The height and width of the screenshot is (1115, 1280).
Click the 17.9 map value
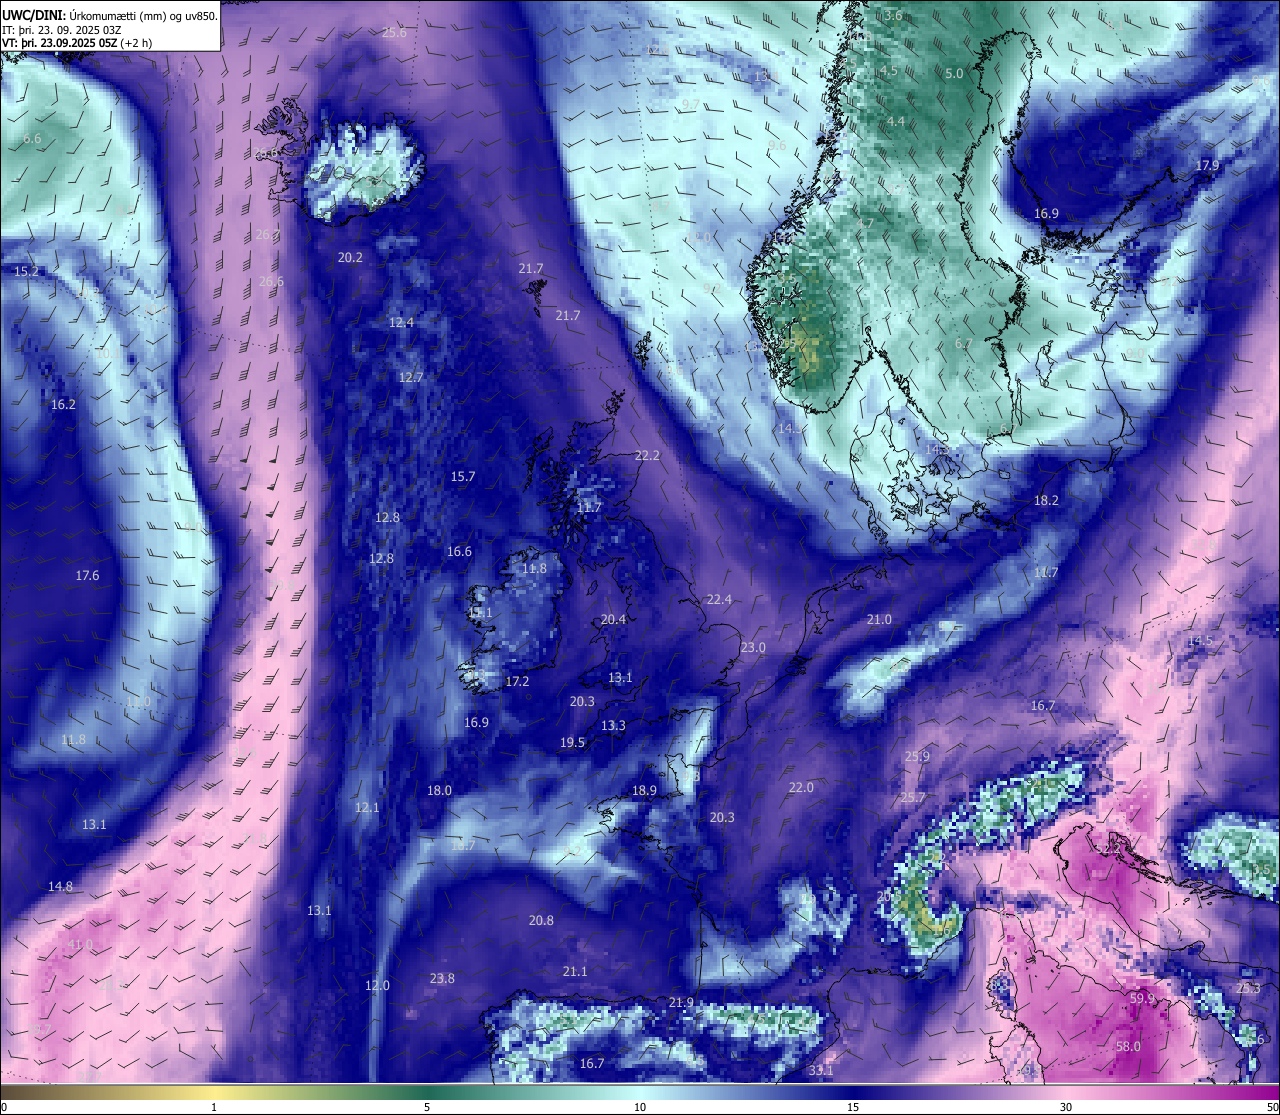(1207, 165)
